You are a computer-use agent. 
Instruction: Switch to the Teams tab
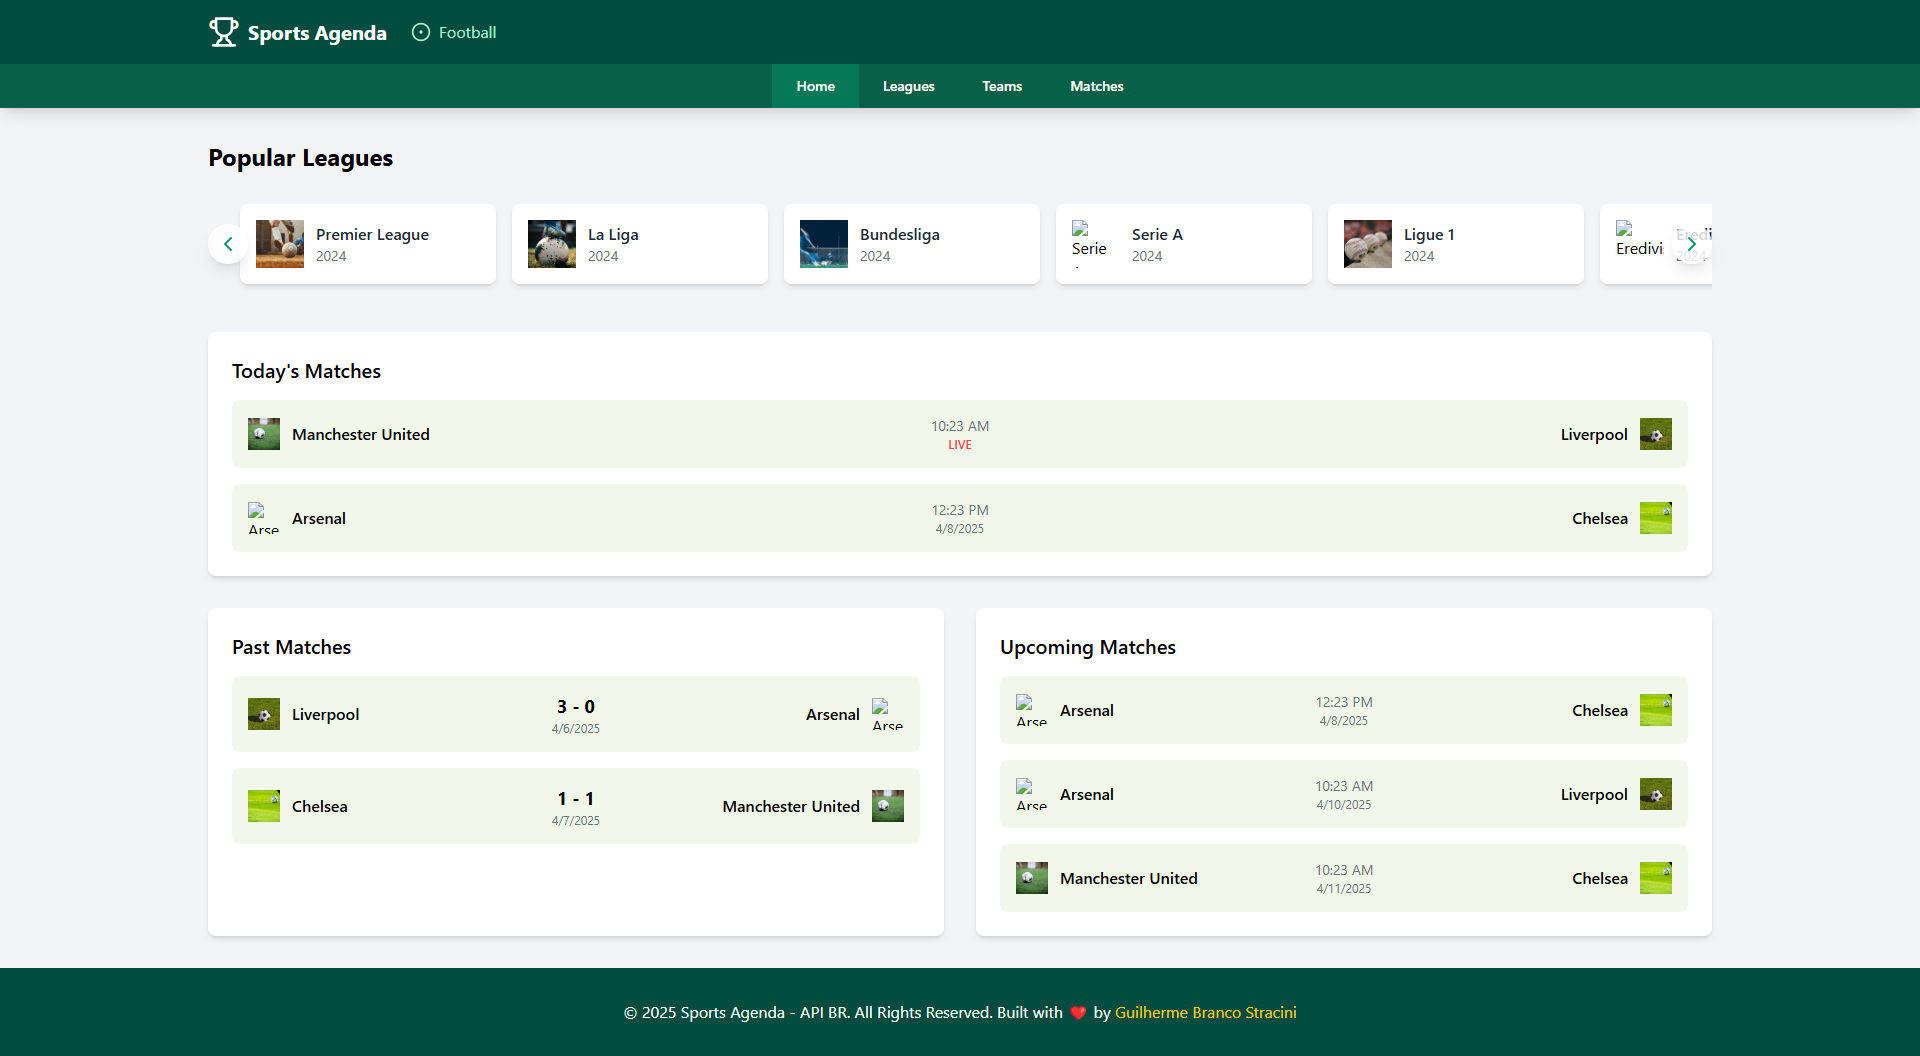(x=1002, y=86)
